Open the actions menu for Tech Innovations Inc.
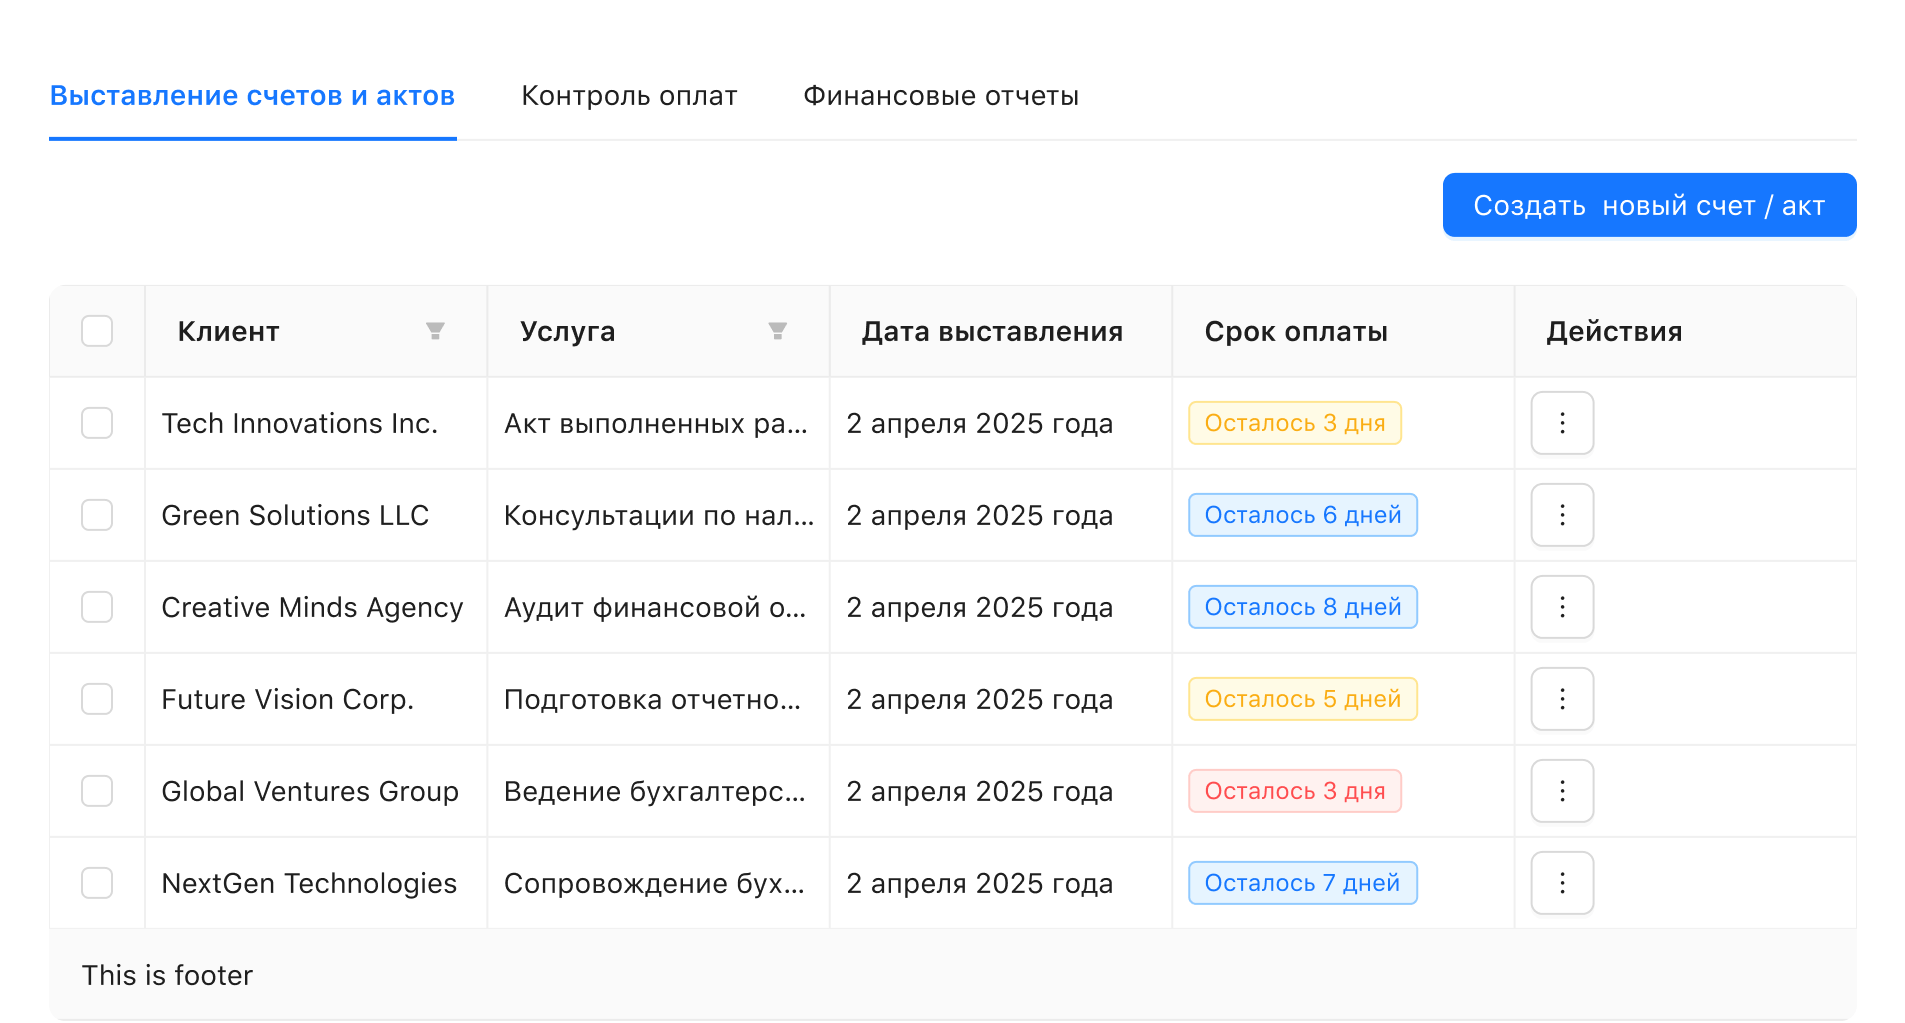This screenshot has height=1023, width=1905. (x=1561, y=423)
